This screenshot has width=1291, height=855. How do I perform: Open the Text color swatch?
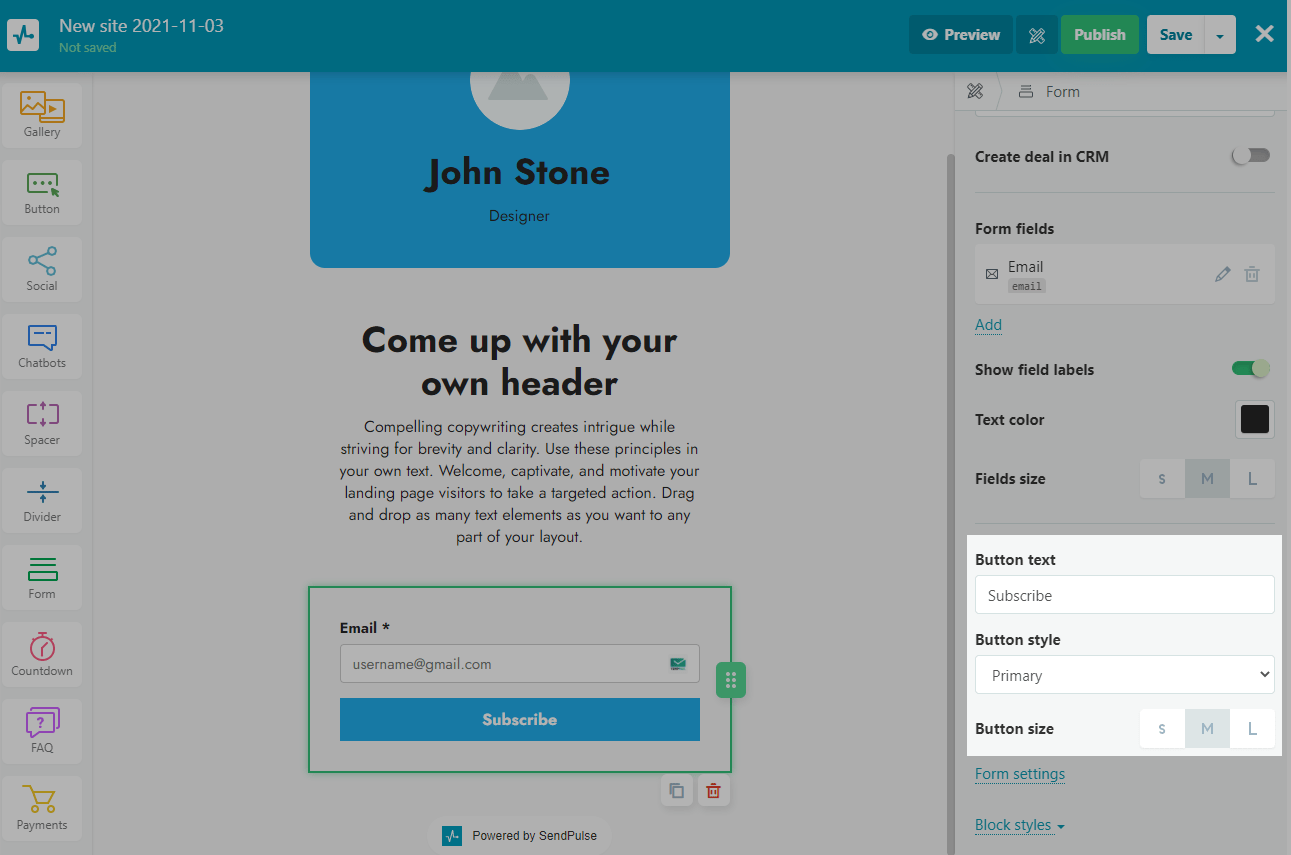tap(1254, 420)
